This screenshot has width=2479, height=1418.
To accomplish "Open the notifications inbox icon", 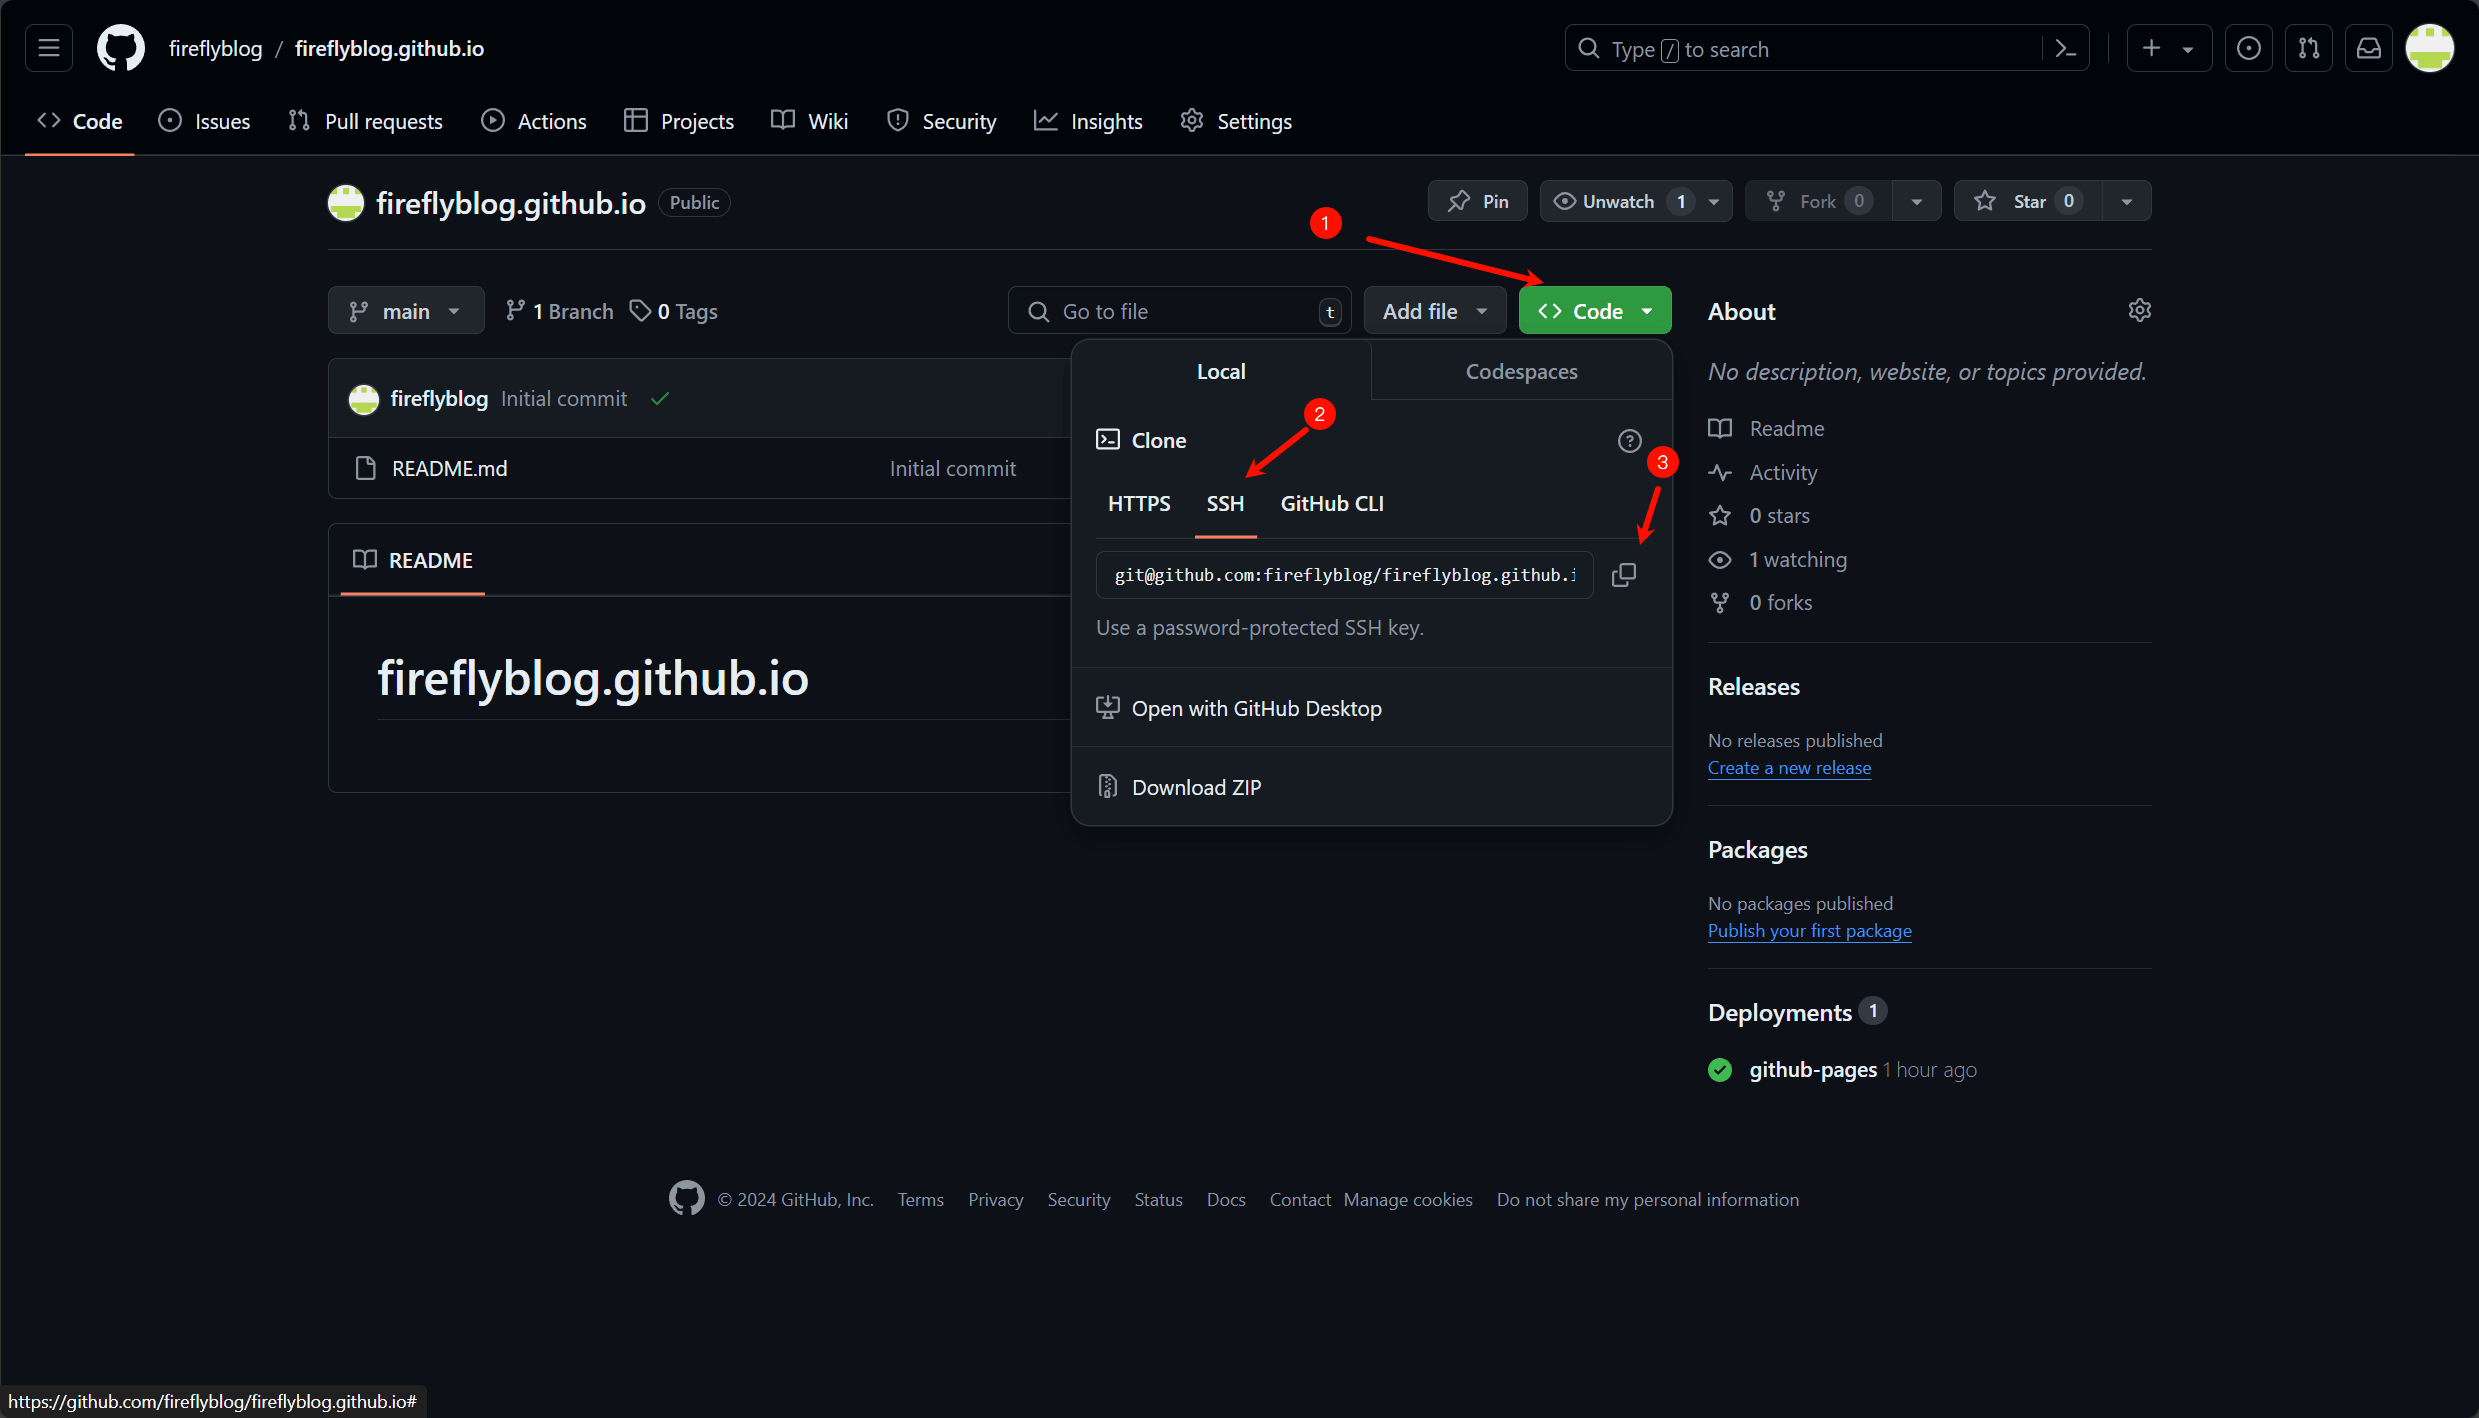I will pyautogui.click(x=2368, y=48).
